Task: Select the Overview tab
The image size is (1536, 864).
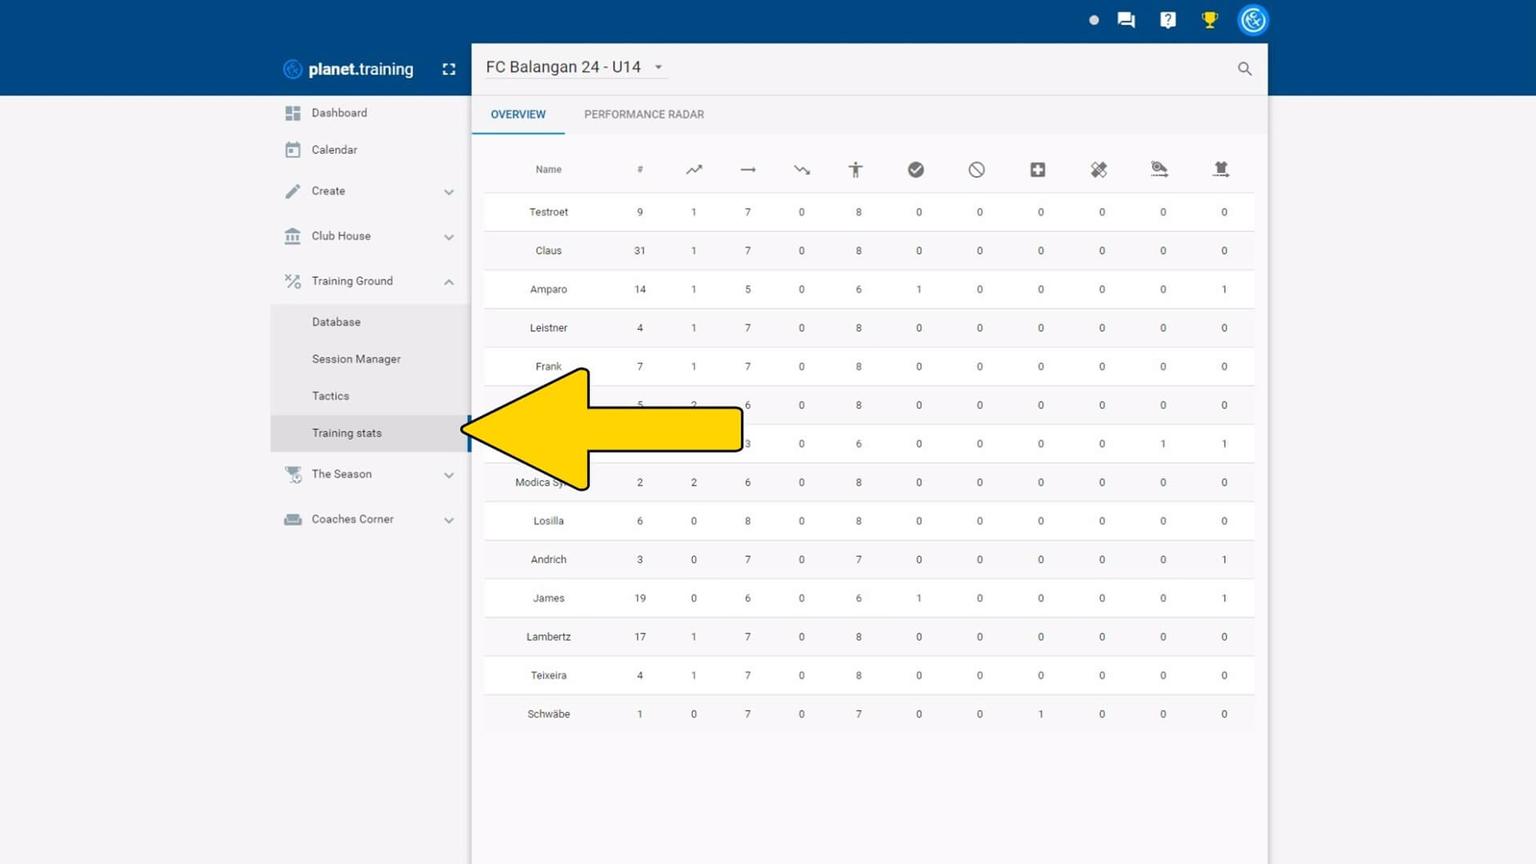Action: pyautogui.click(x=518, y=114)
